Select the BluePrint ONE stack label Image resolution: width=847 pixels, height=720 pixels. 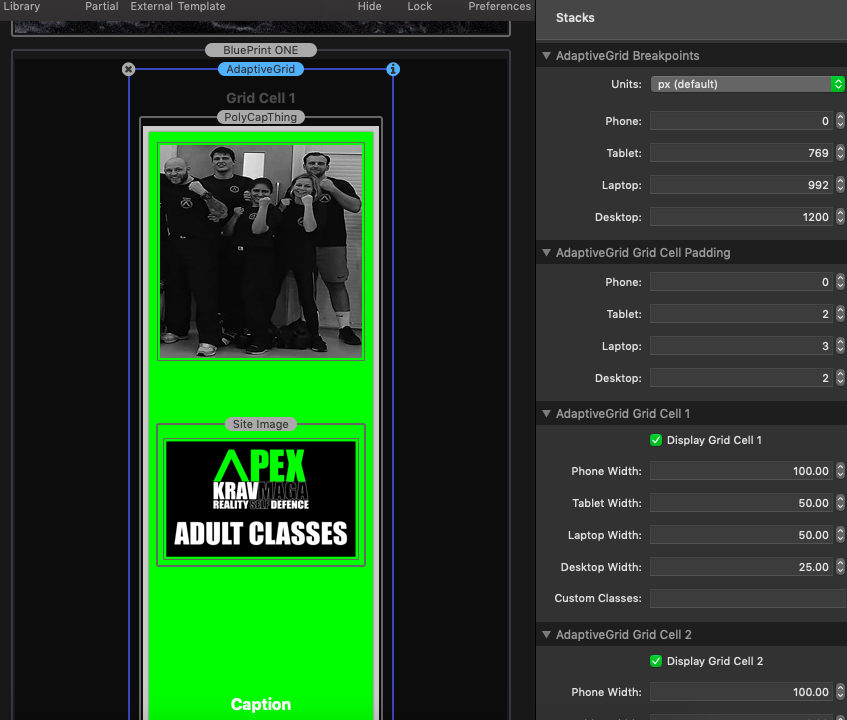click(x=261, y=50)
